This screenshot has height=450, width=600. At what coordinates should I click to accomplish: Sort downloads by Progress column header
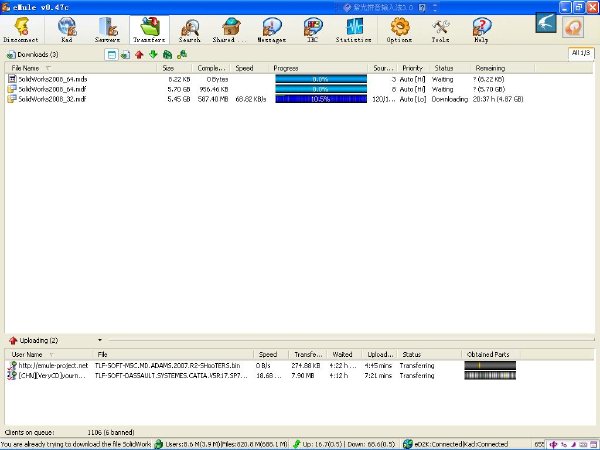318,68
